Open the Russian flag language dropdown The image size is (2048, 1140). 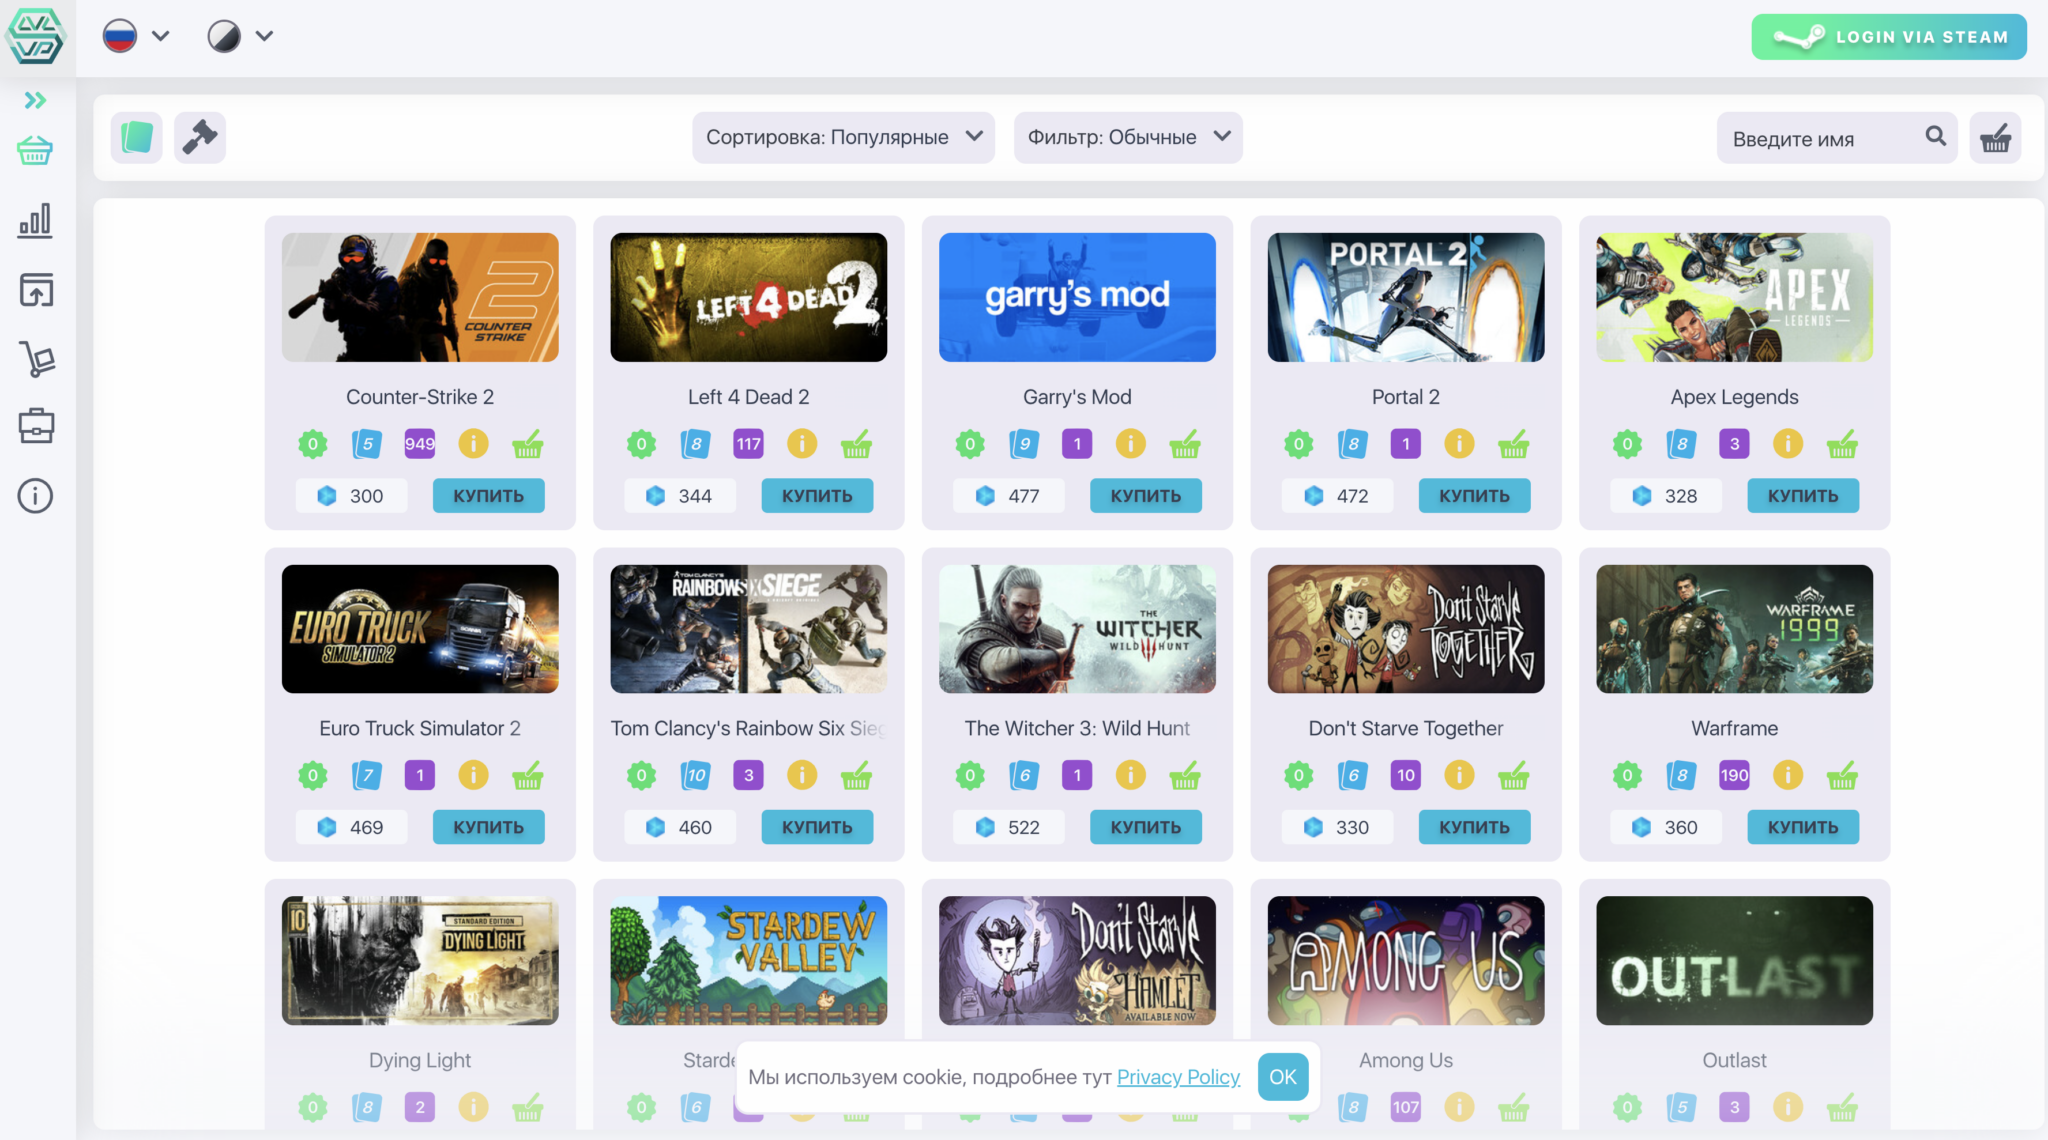(x=136, y=37)
